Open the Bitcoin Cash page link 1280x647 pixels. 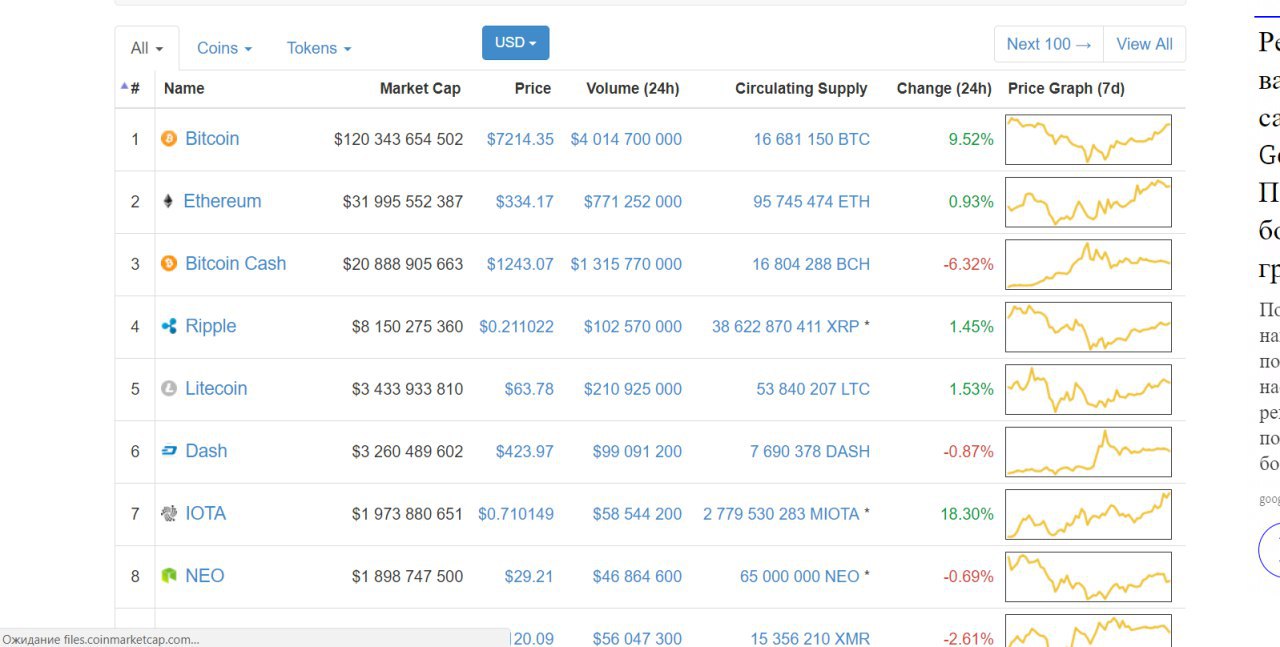click(x=236, y=264)
